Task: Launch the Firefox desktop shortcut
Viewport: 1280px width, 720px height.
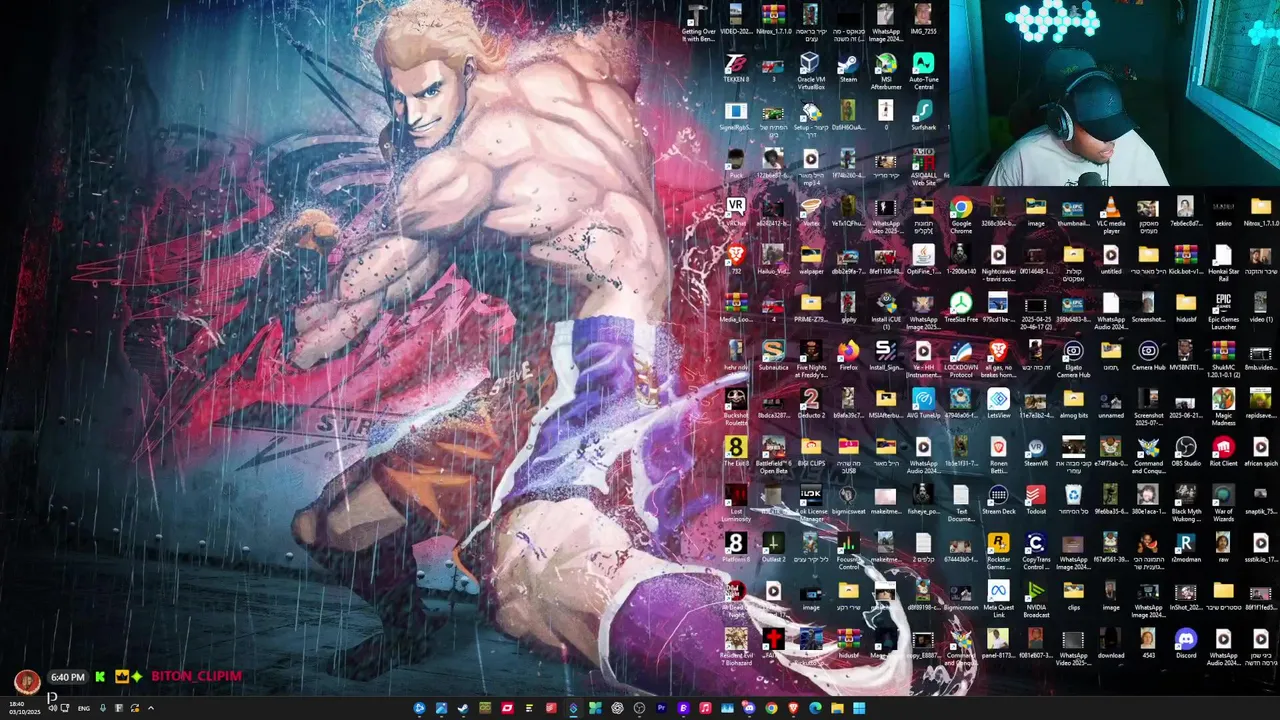Action: [848, 356]
